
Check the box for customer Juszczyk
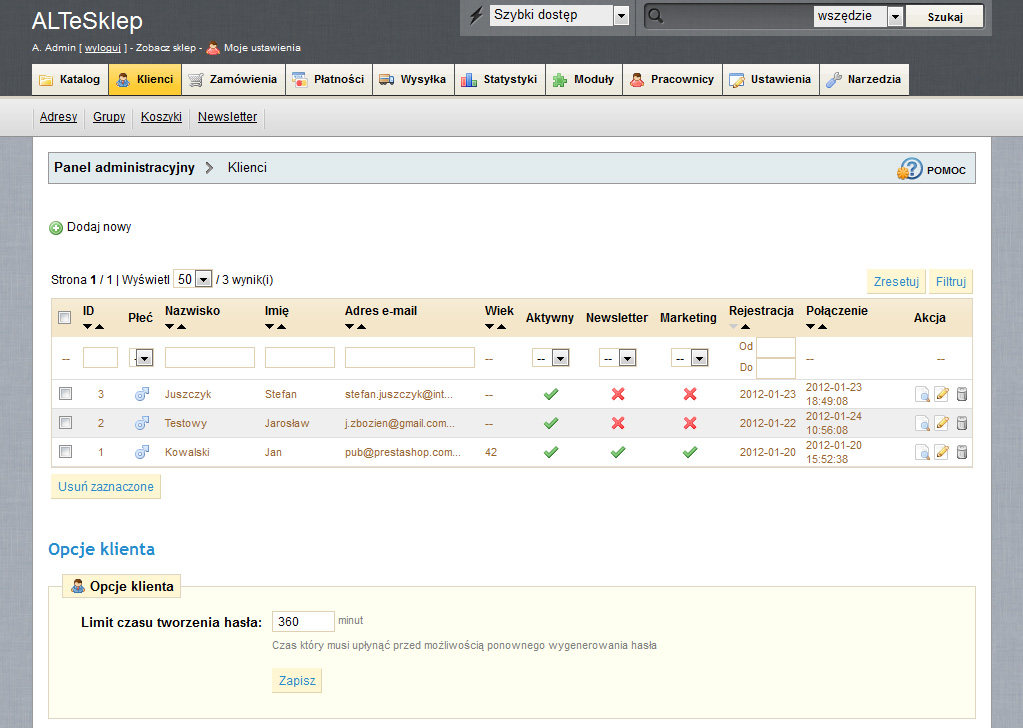coord(65,394)
